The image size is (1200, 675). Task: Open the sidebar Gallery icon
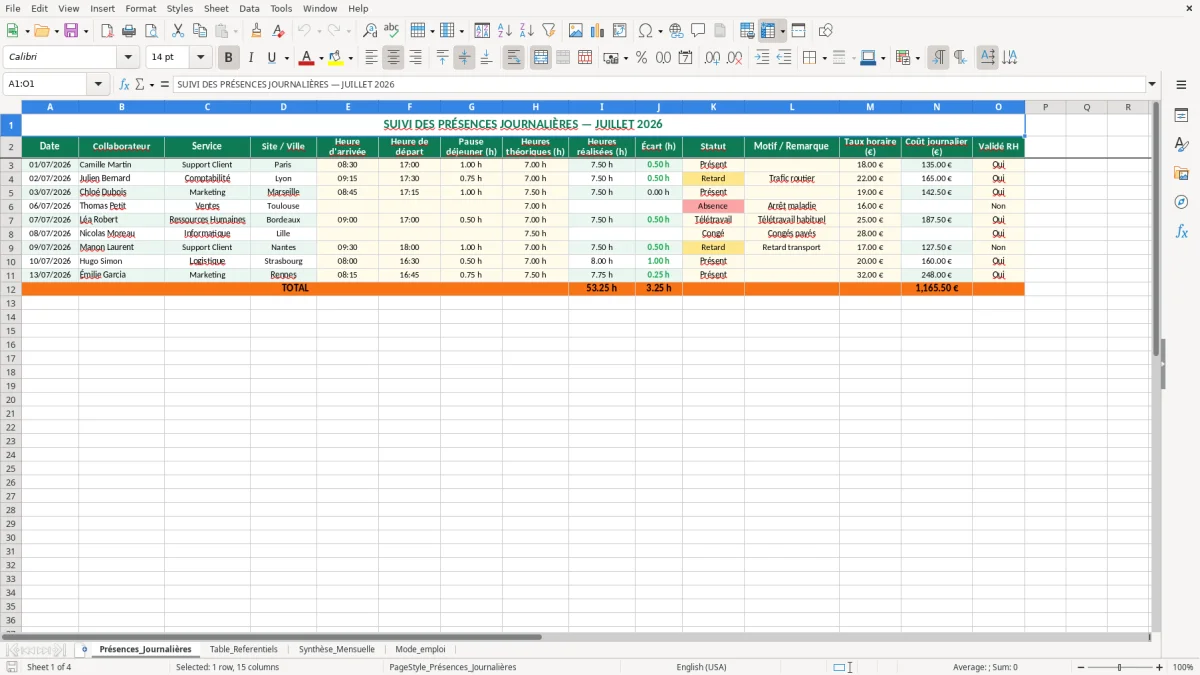[1181, 173]
